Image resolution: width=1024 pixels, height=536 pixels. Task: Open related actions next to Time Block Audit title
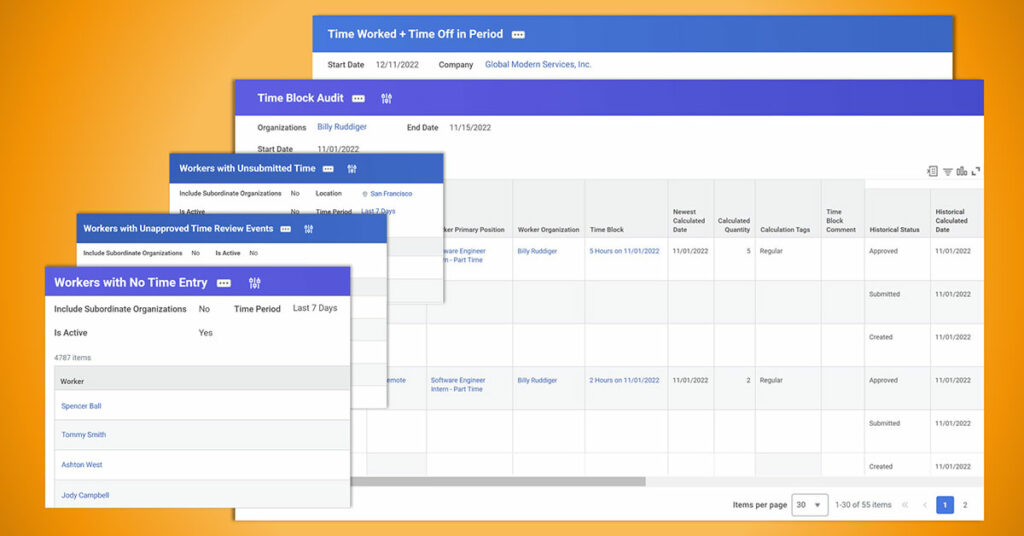pos(359,99)
